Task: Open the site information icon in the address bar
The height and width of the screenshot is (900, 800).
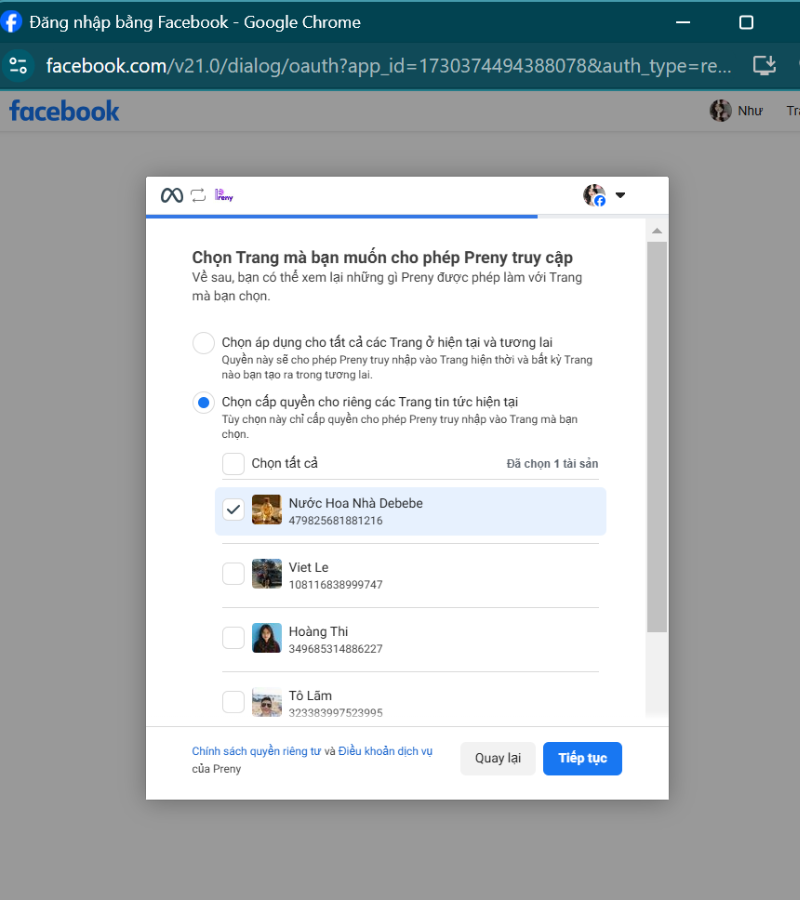Action: pyautogui.click(x=18, y=65)
